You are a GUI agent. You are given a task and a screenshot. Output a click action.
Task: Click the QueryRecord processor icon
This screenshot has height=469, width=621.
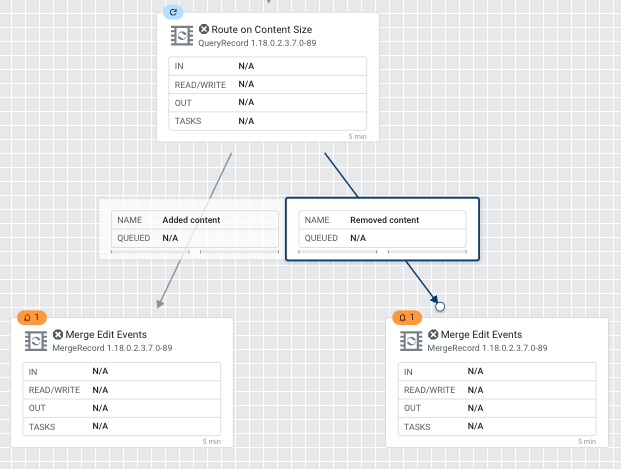(181, 36)
